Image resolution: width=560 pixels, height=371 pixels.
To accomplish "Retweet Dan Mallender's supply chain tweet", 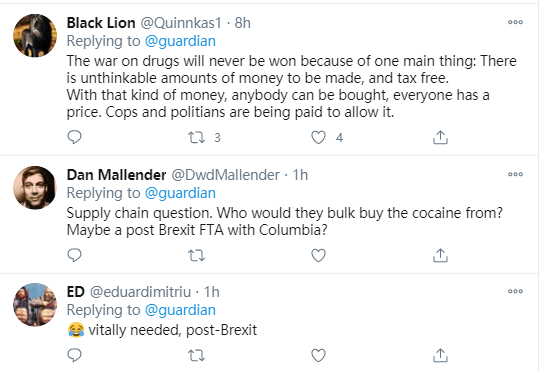I will 196,256.
